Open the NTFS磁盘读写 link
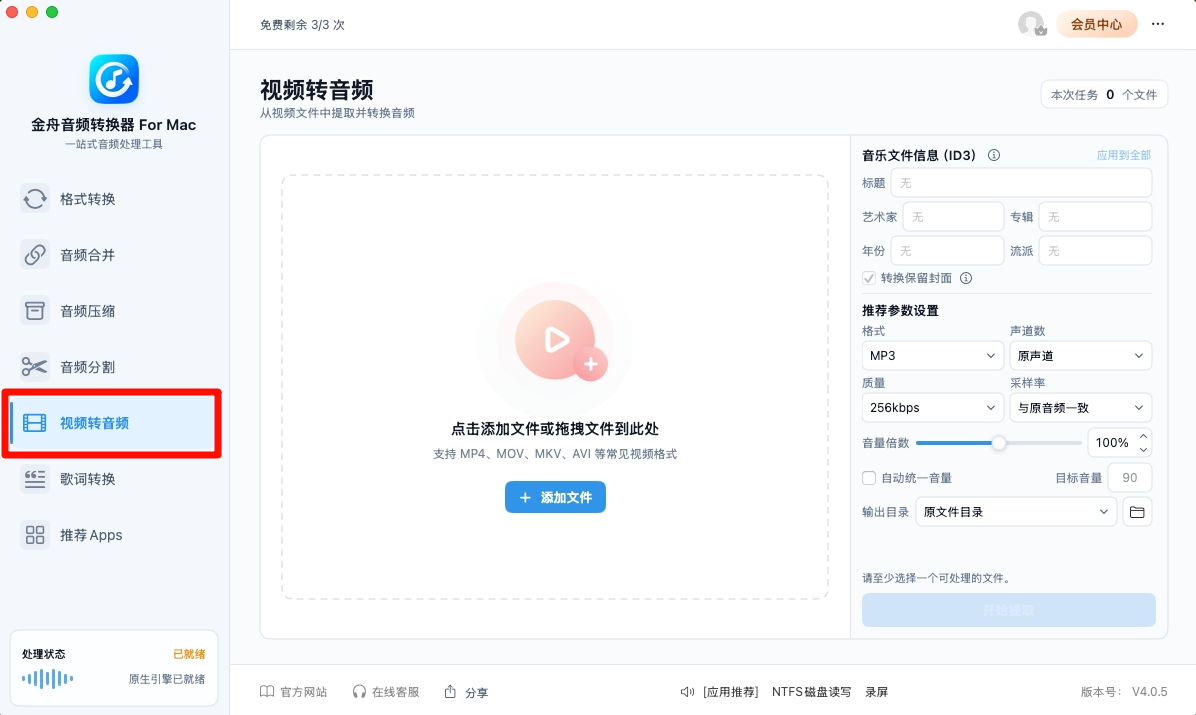The image size is (1196, 715). coord(811,691)
